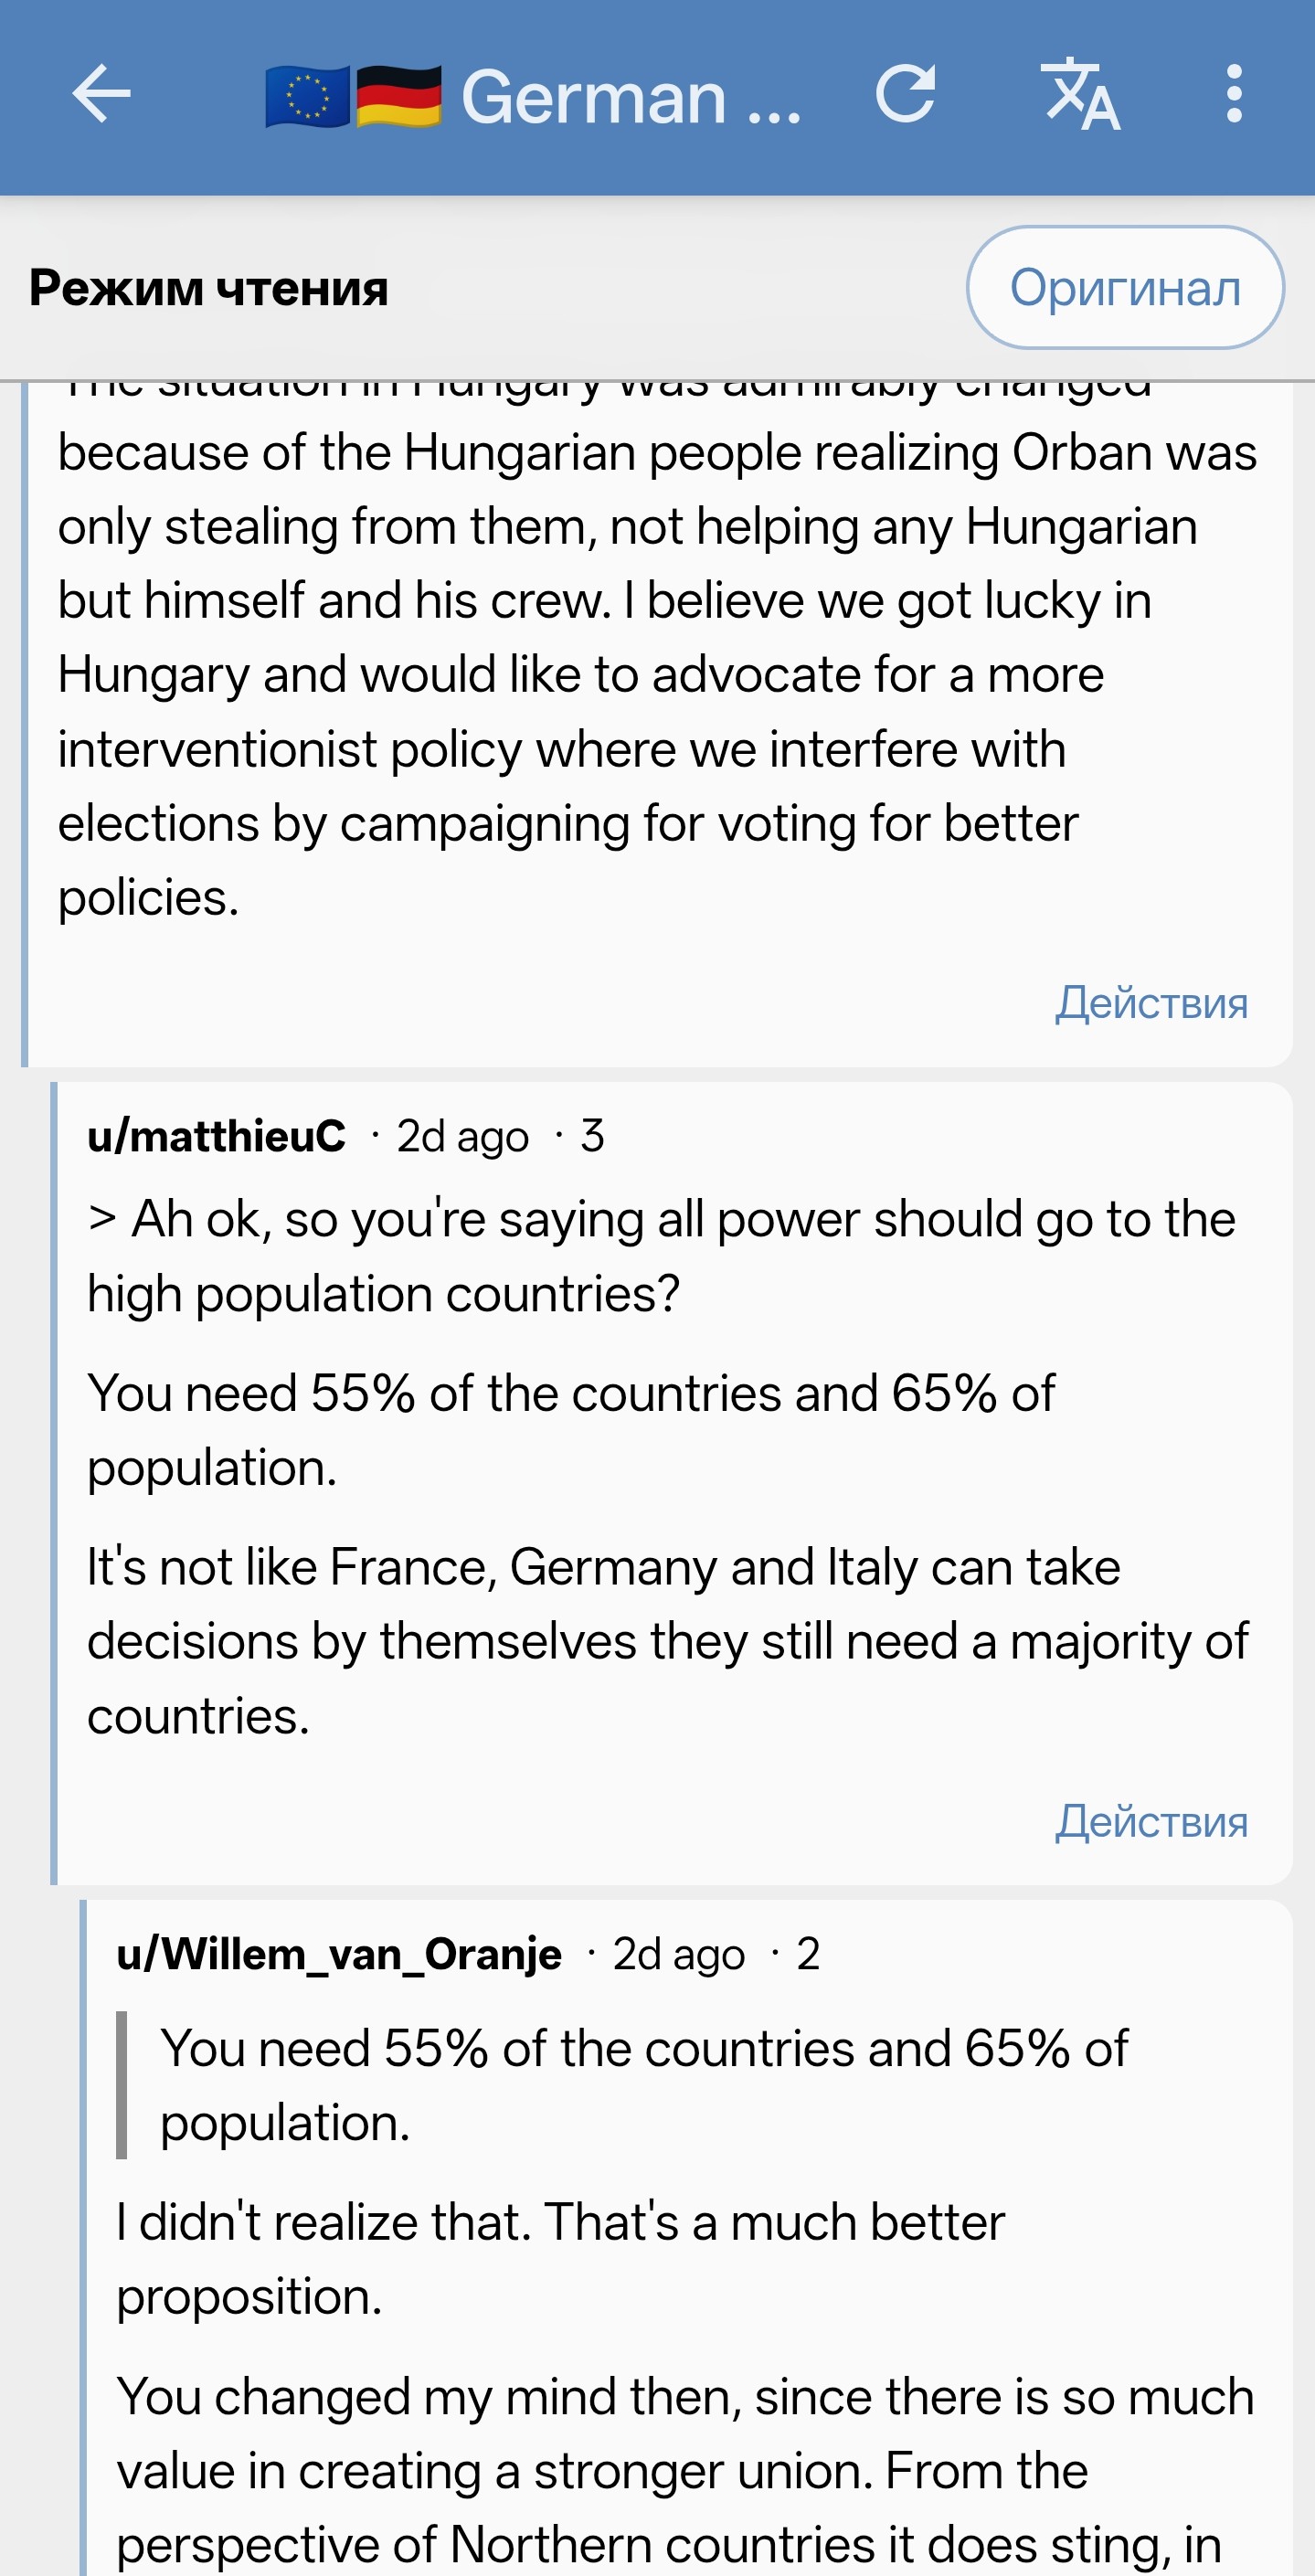Open u/Willem_van_Oranje profile
1315x2576 pixels.
tap(339, 1954)
